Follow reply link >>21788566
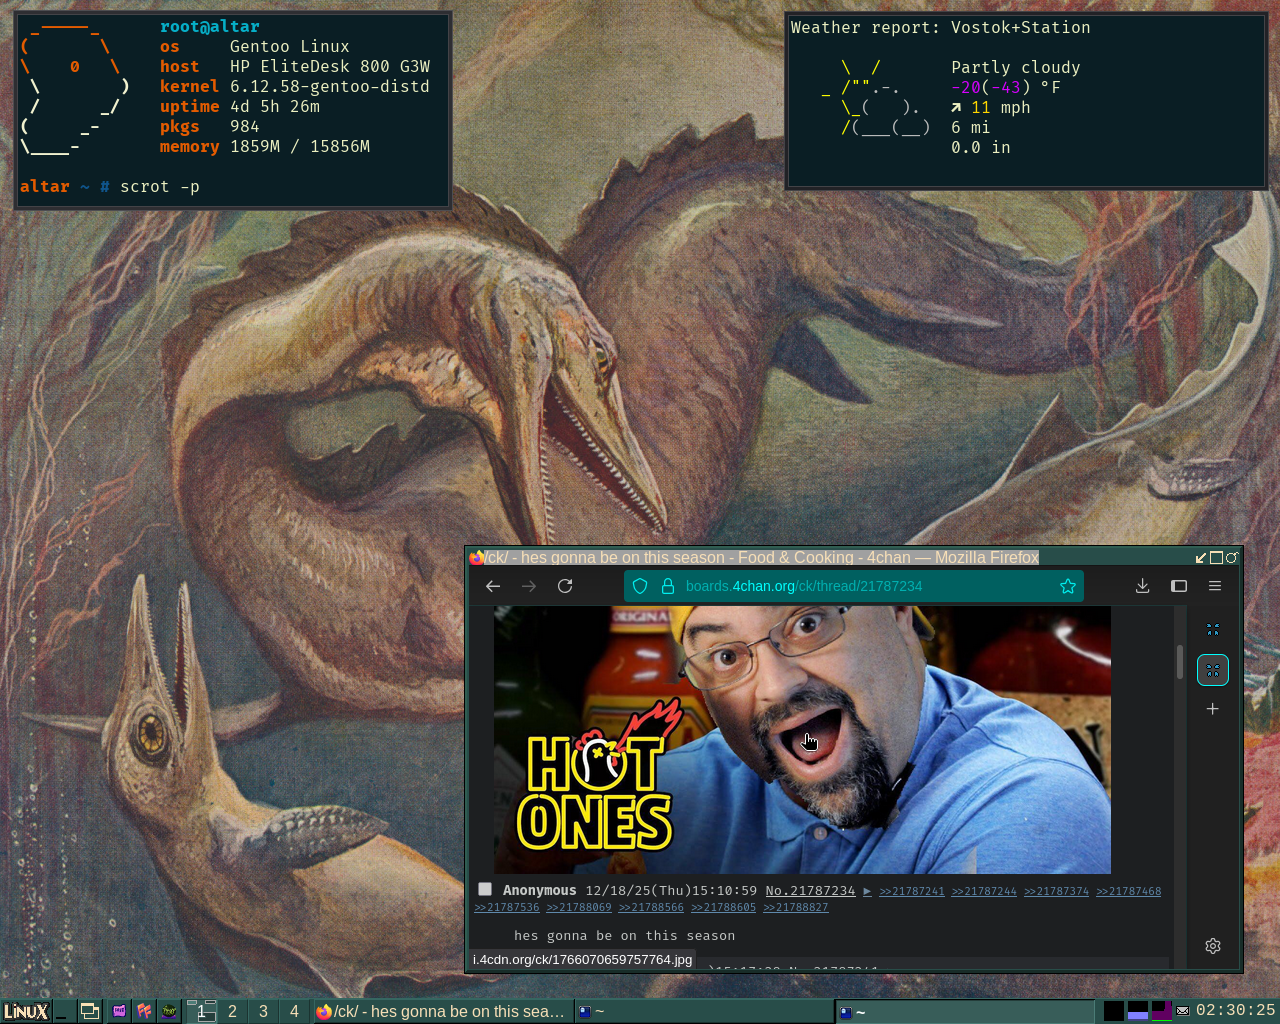The height and width of the screenshot is (1024, 1280). tap(651, 907)
